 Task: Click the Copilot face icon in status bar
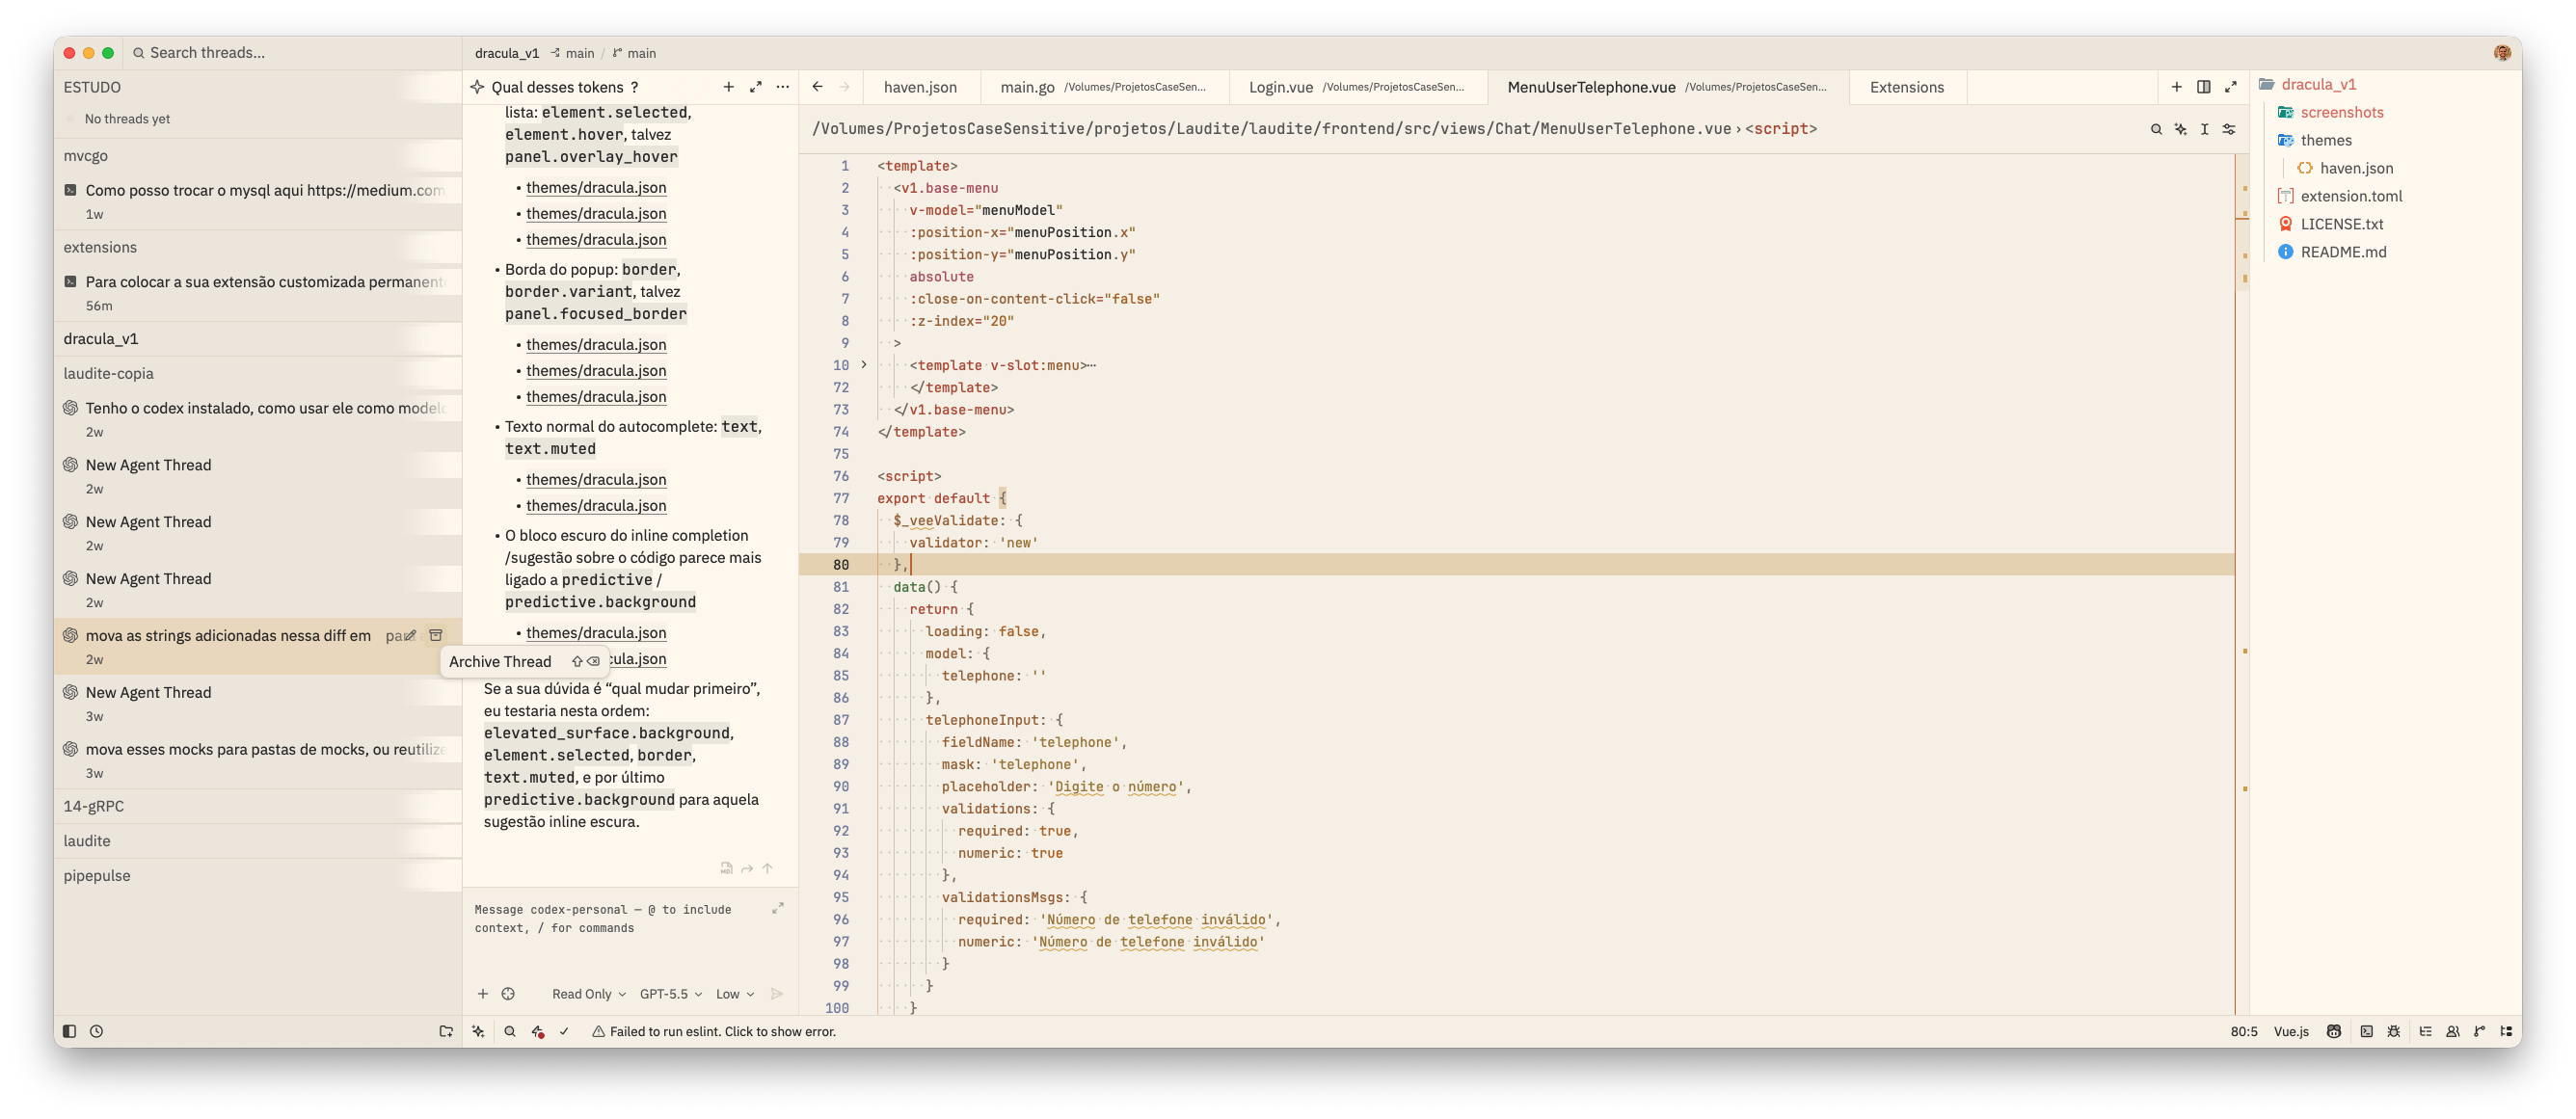[x=2334, y=1031]
